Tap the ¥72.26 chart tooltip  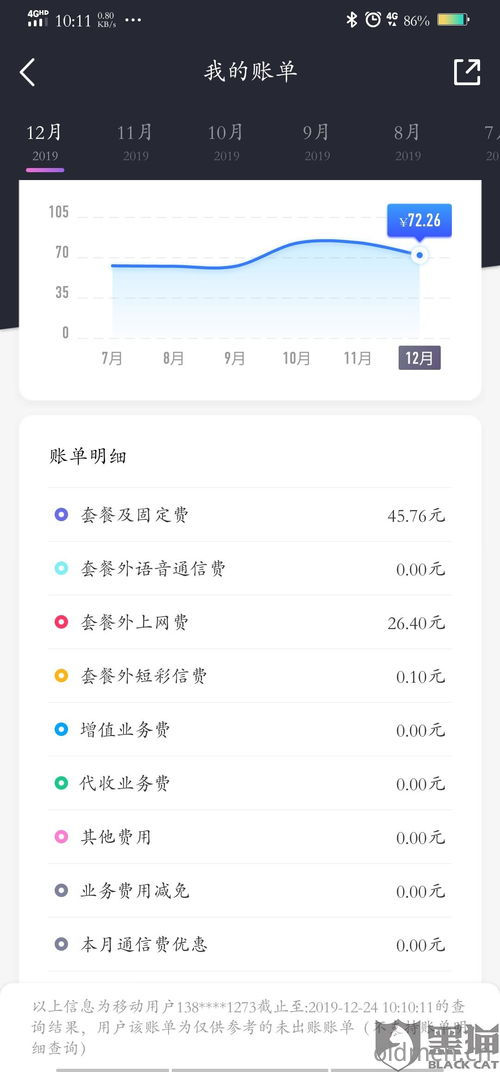419,220
